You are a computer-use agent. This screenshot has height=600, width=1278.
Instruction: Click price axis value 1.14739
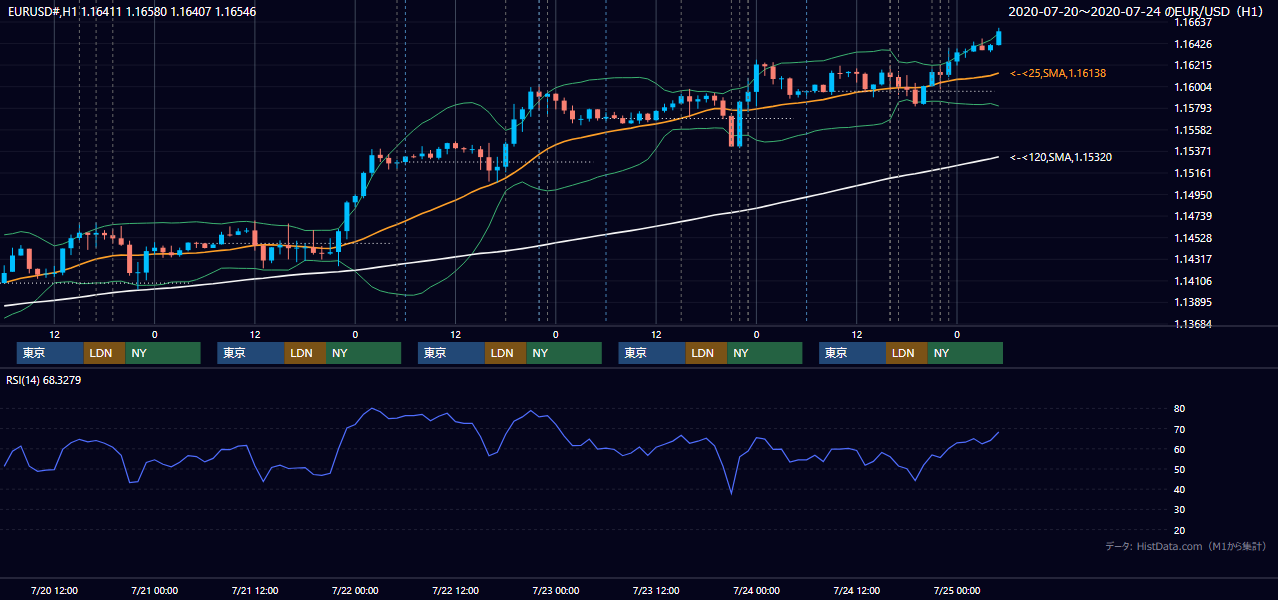click(1193, 216)
